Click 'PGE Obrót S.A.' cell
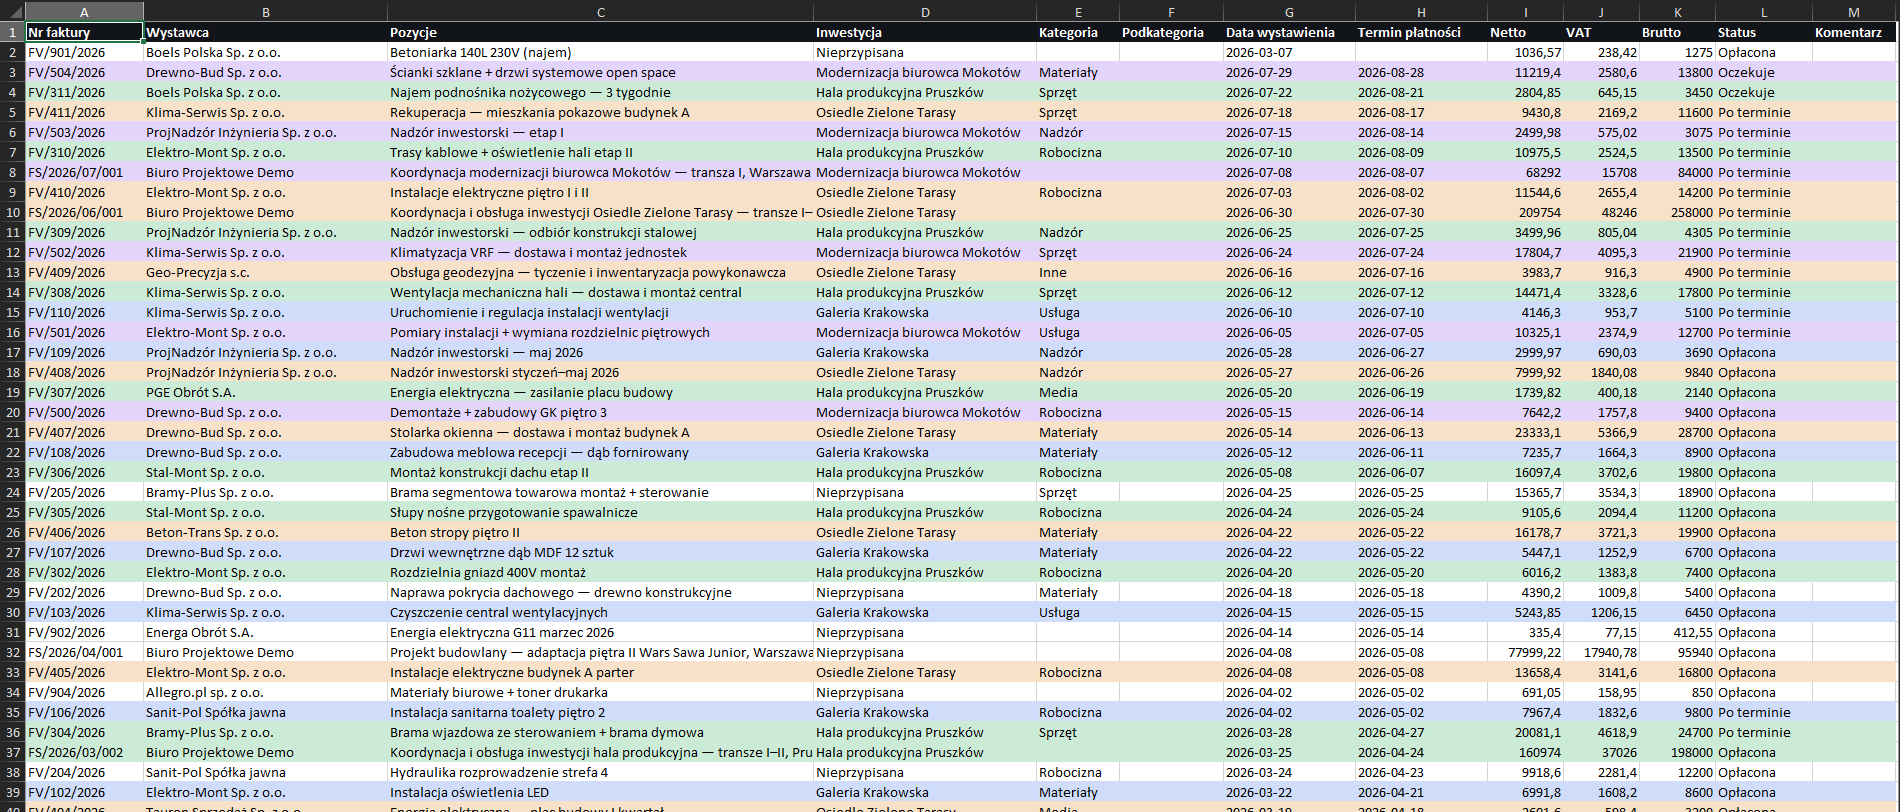The width and height of the screenshot is (1900, 812). click(265, 392)
